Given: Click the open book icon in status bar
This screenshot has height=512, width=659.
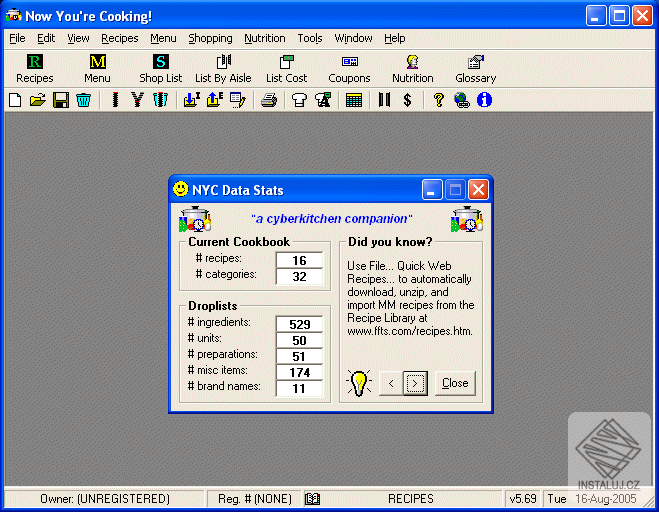Looking at the screenshot, I should pyautogui.click(x=312, y=499).
